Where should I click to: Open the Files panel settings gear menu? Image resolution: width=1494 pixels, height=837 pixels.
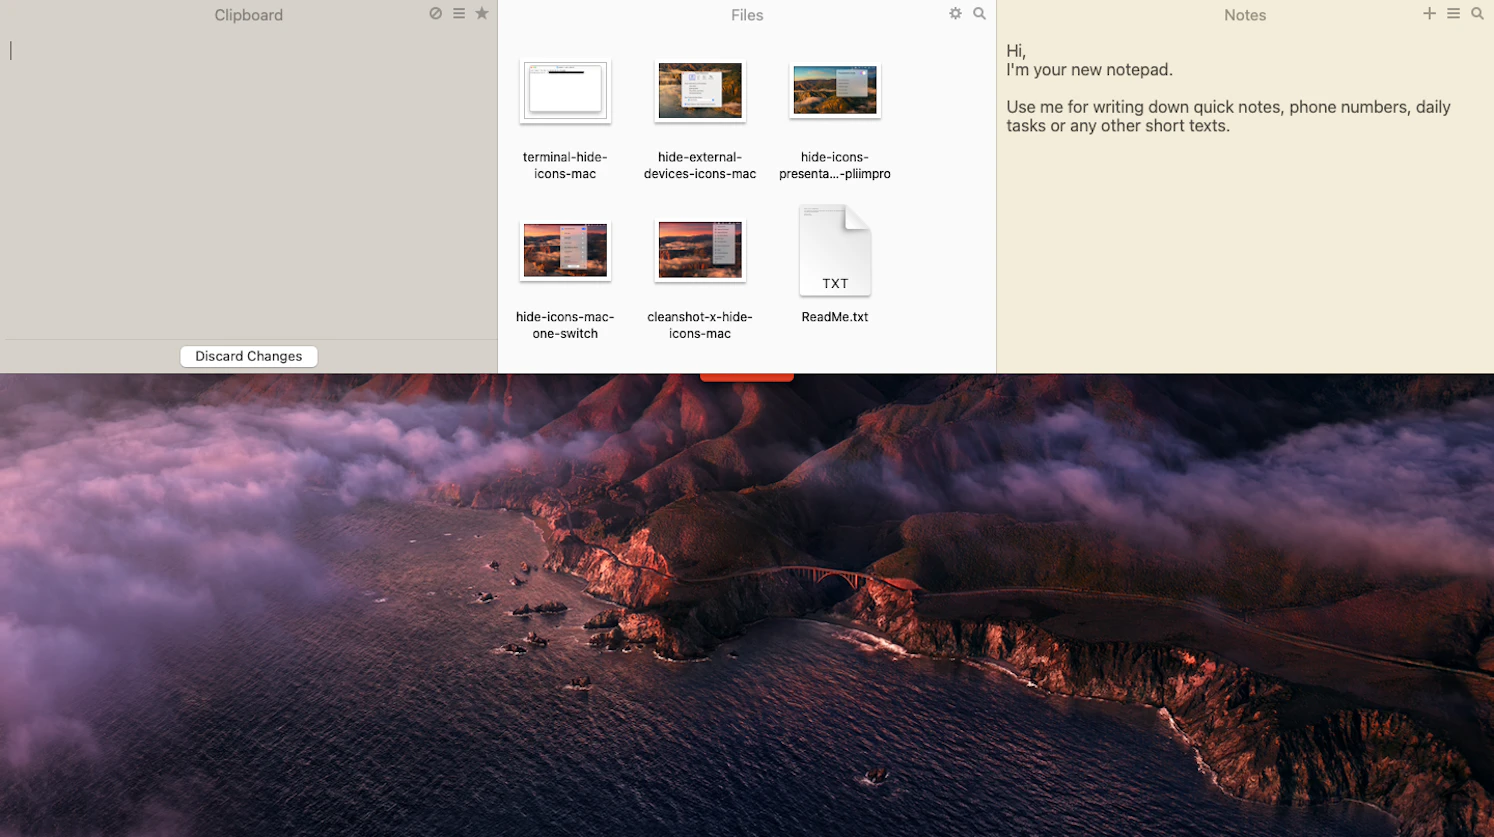(x=955, y=14)
